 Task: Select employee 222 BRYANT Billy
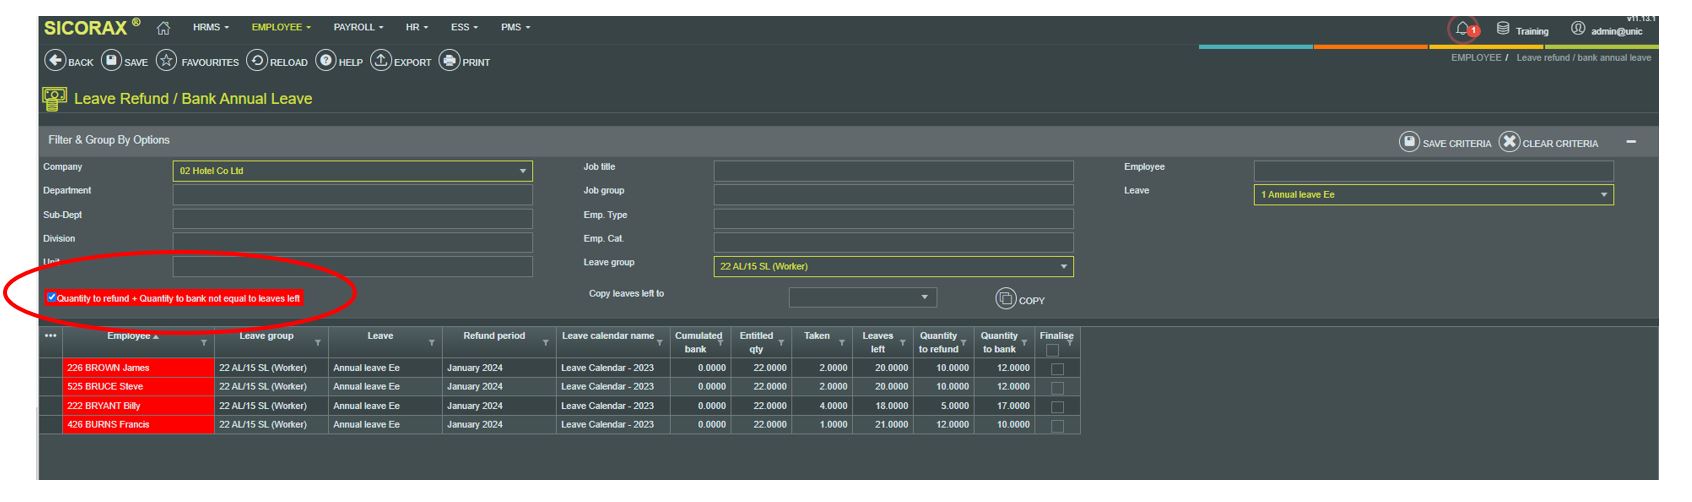click(x=138, y=406)
